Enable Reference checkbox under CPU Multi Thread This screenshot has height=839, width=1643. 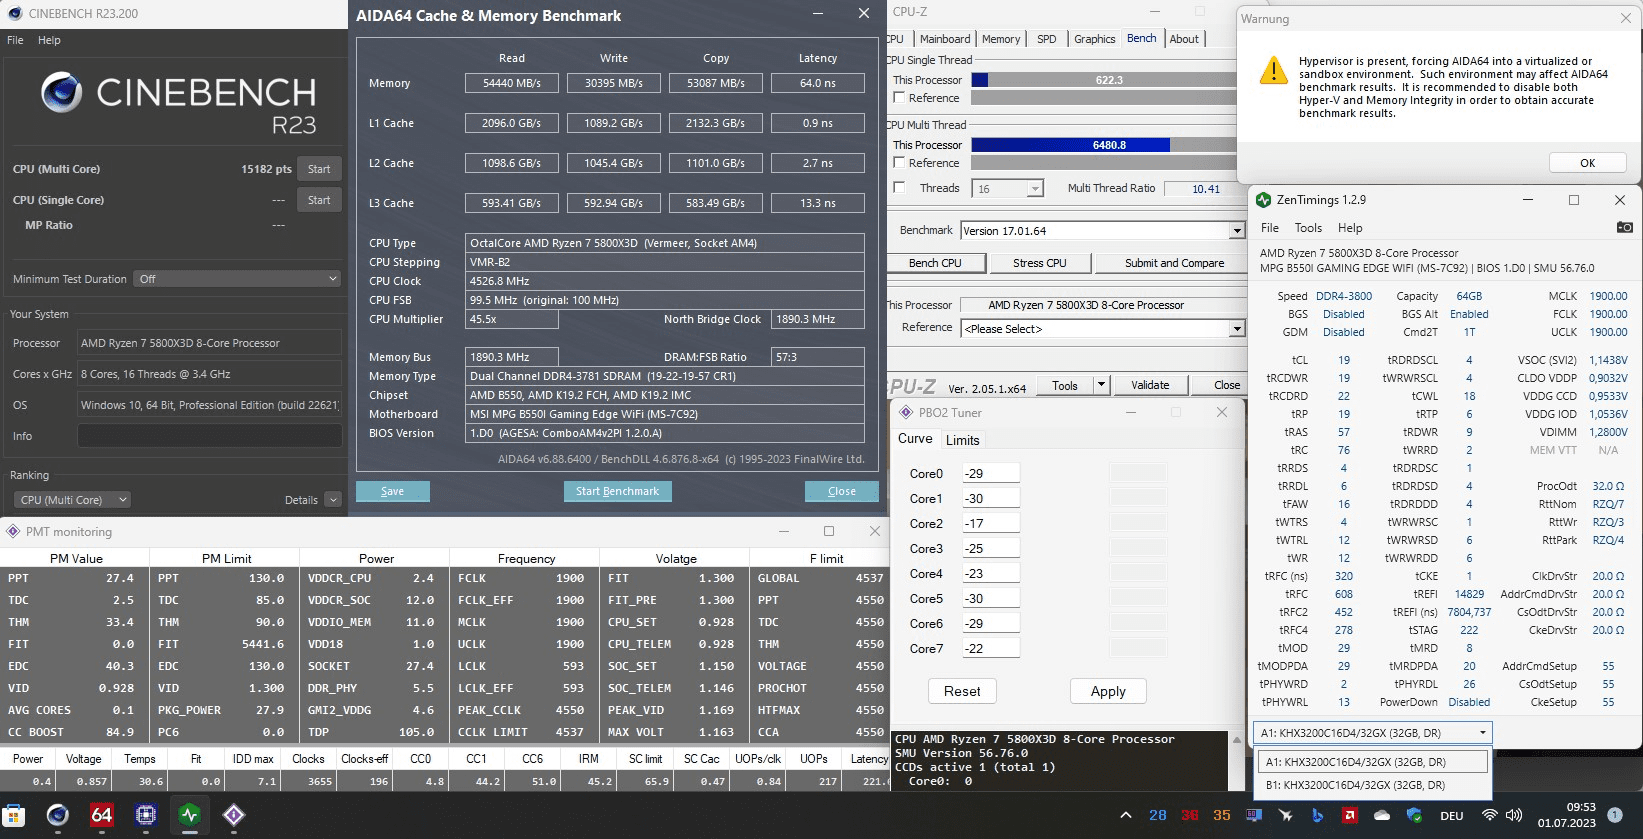click(x=899, y=163)
